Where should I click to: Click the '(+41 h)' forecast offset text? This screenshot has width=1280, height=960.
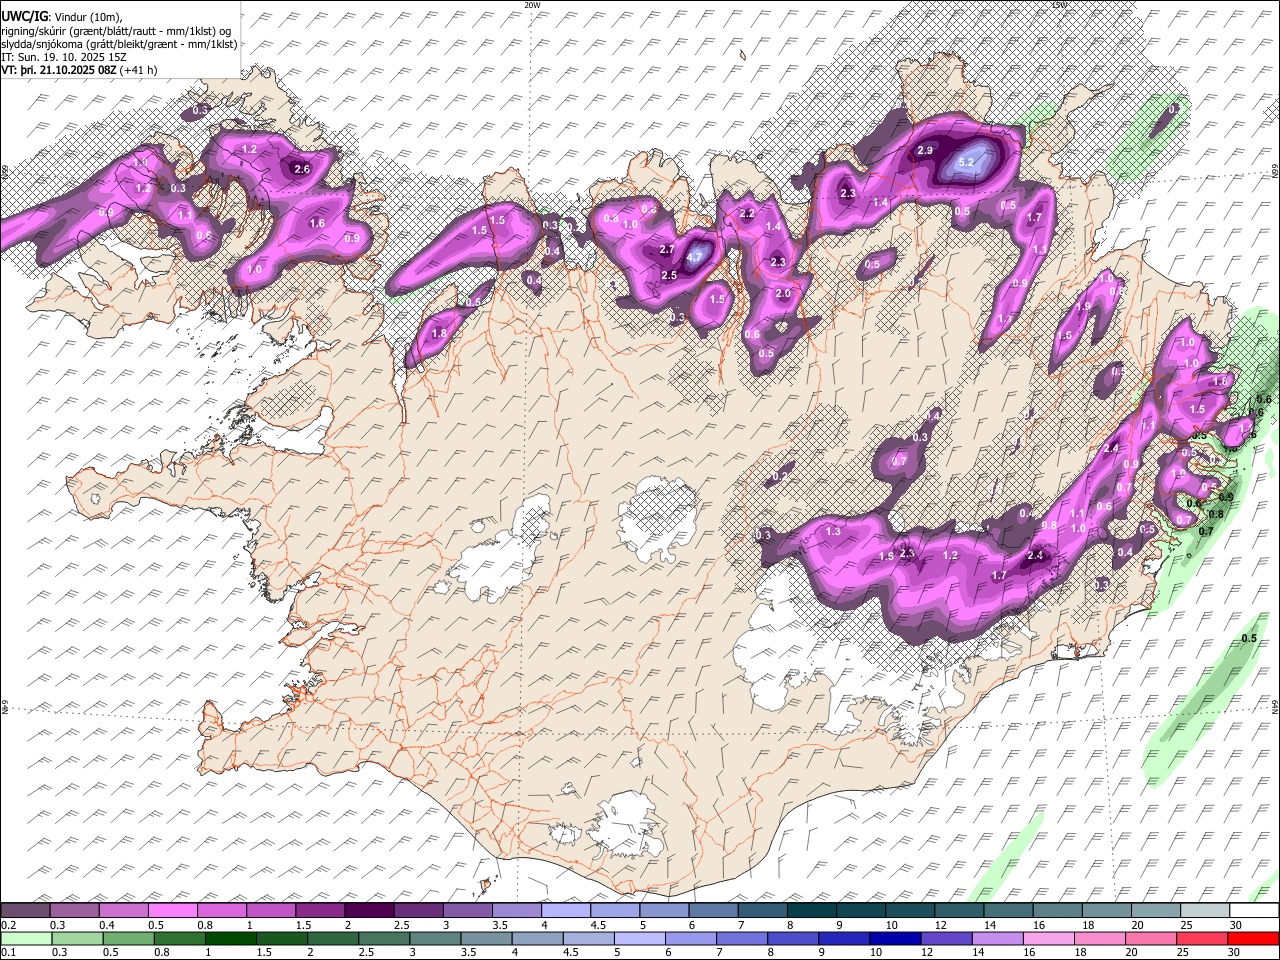(138, 71)
